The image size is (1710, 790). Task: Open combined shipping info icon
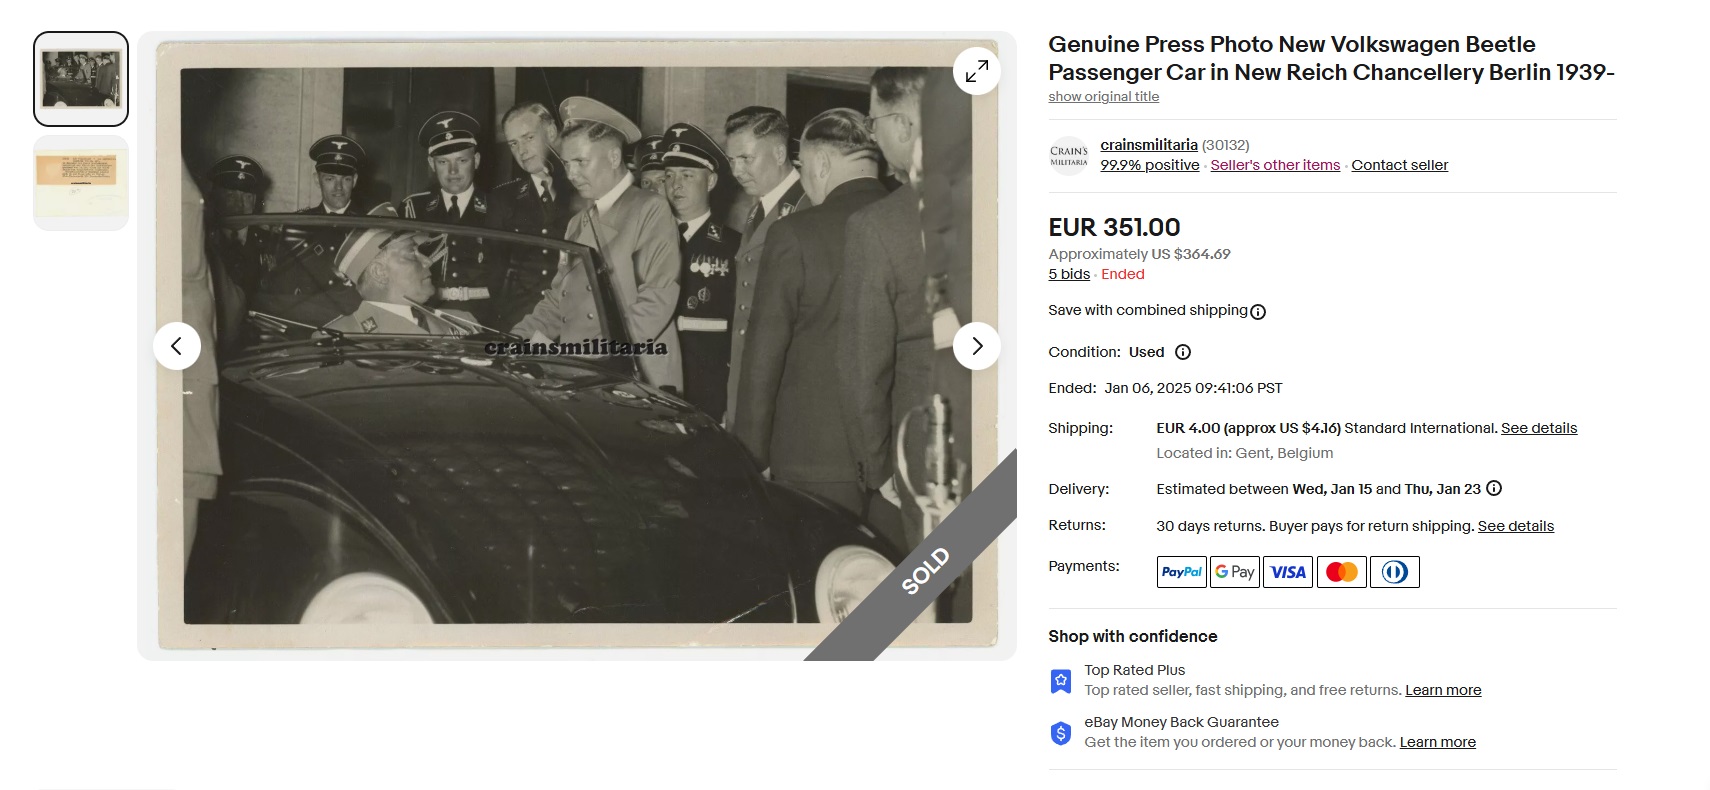1258,312
